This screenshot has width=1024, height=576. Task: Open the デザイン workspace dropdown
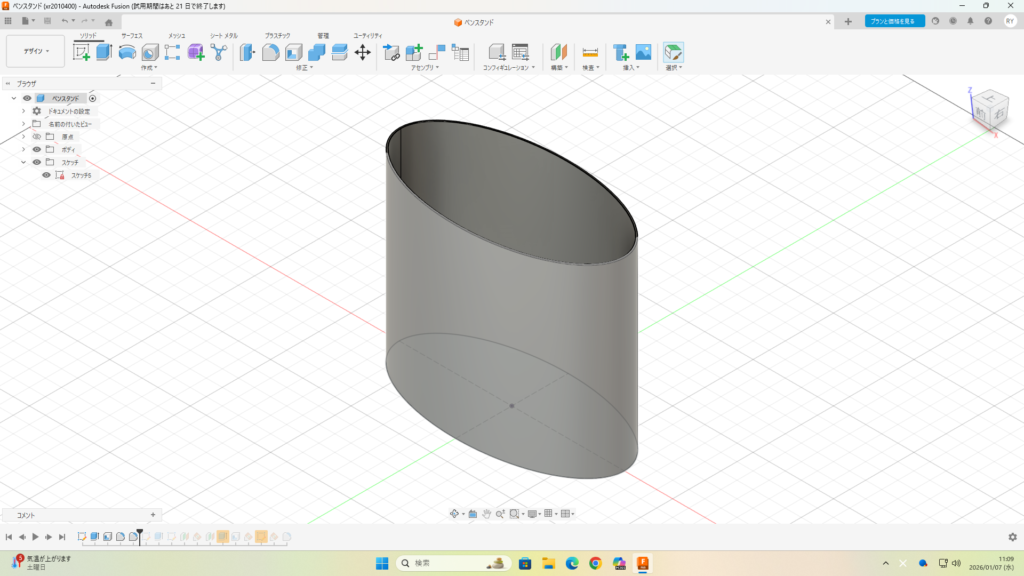point(35,51)
